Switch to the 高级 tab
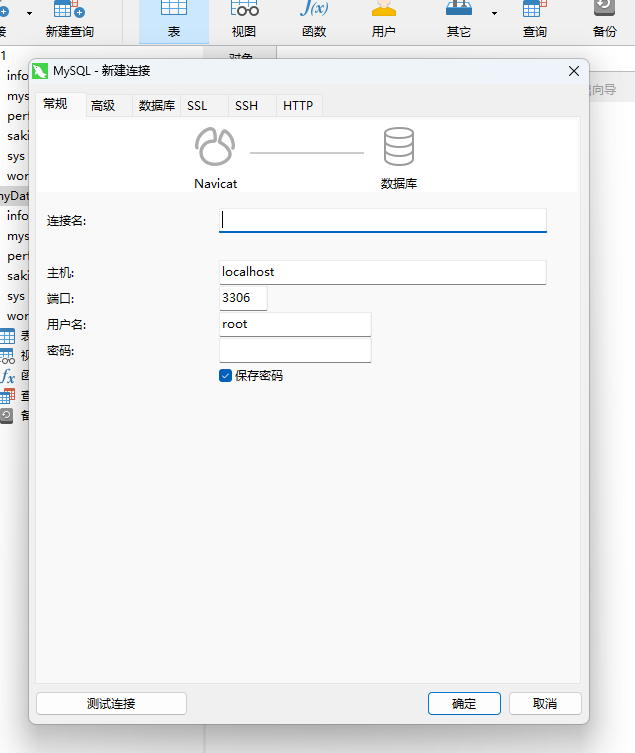This screenshot has height=753, width=635. point(109,106)
